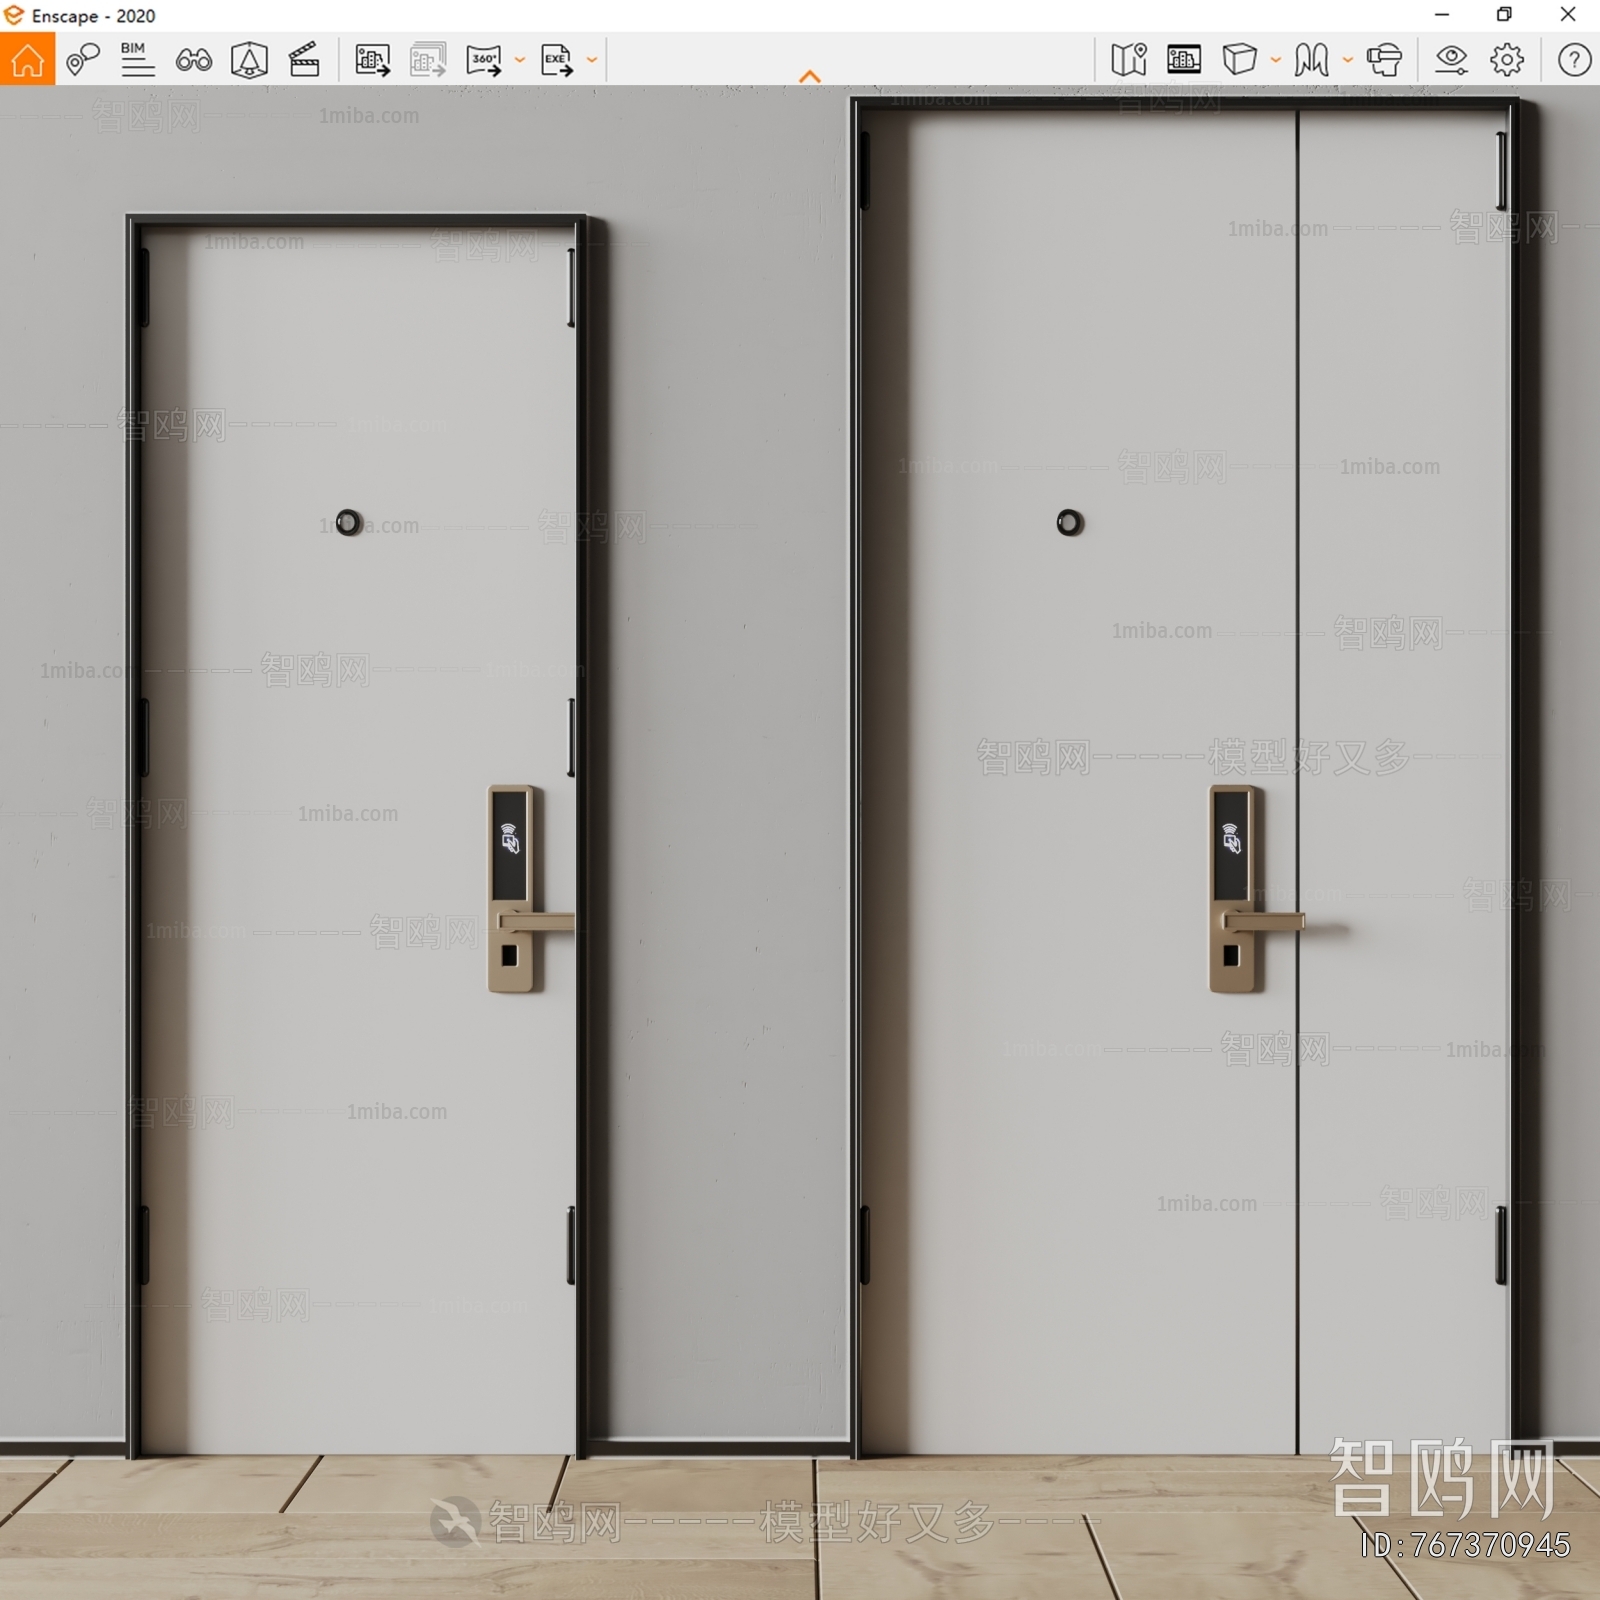Open the minimap with location pin
The width and height of the screenshot is (1600, 1600).
point(1129,60)
